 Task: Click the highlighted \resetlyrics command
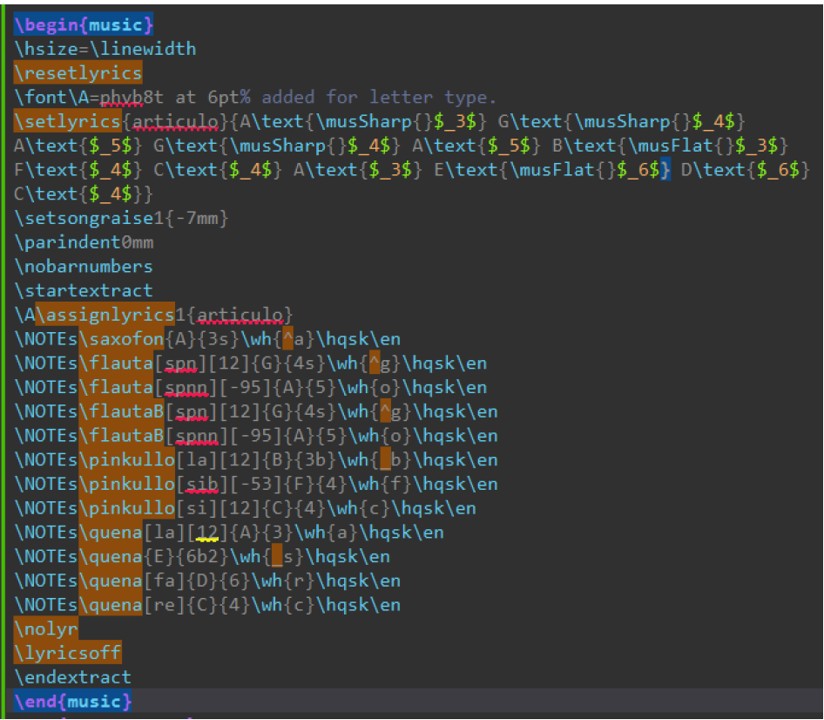78,73
